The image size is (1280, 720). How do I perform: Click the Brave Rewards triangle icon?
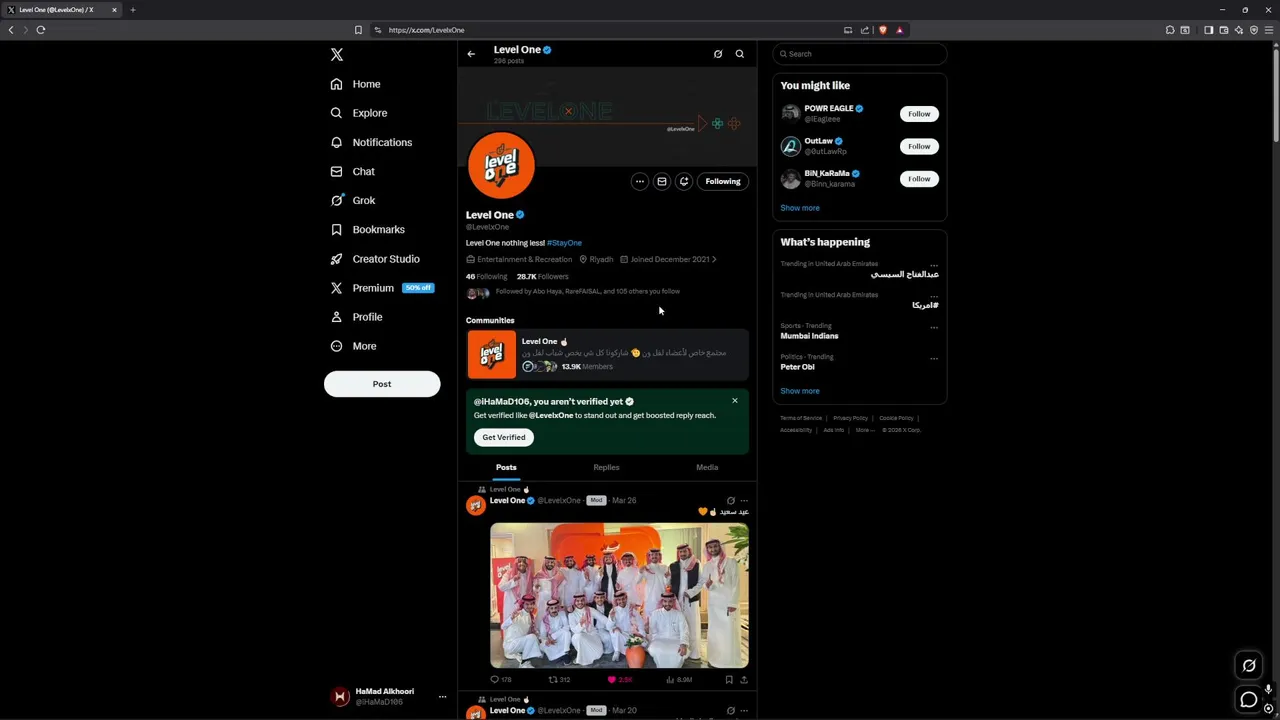[x=899, y=30]
